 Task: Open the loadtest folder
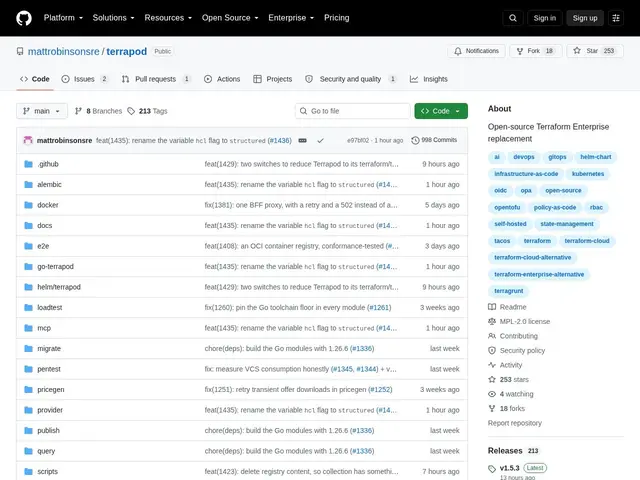click(x=49, y=307)
